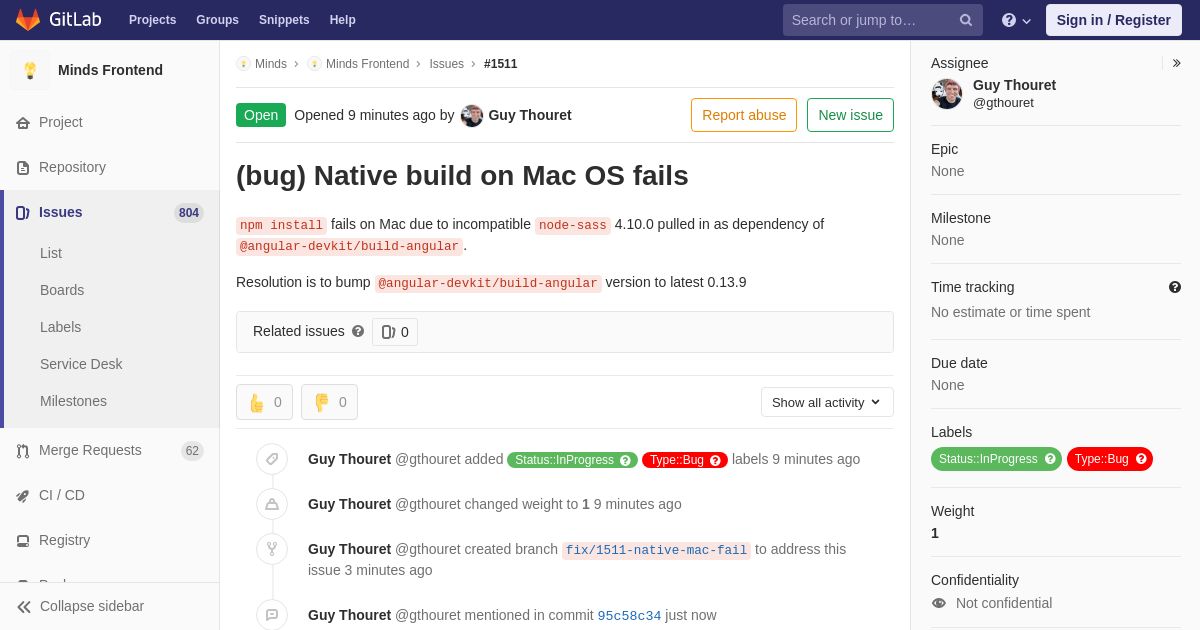The width and height of the screenshot is (1200, 630).
Task: Click the Report abuse button
Action: tap(744, 115)
